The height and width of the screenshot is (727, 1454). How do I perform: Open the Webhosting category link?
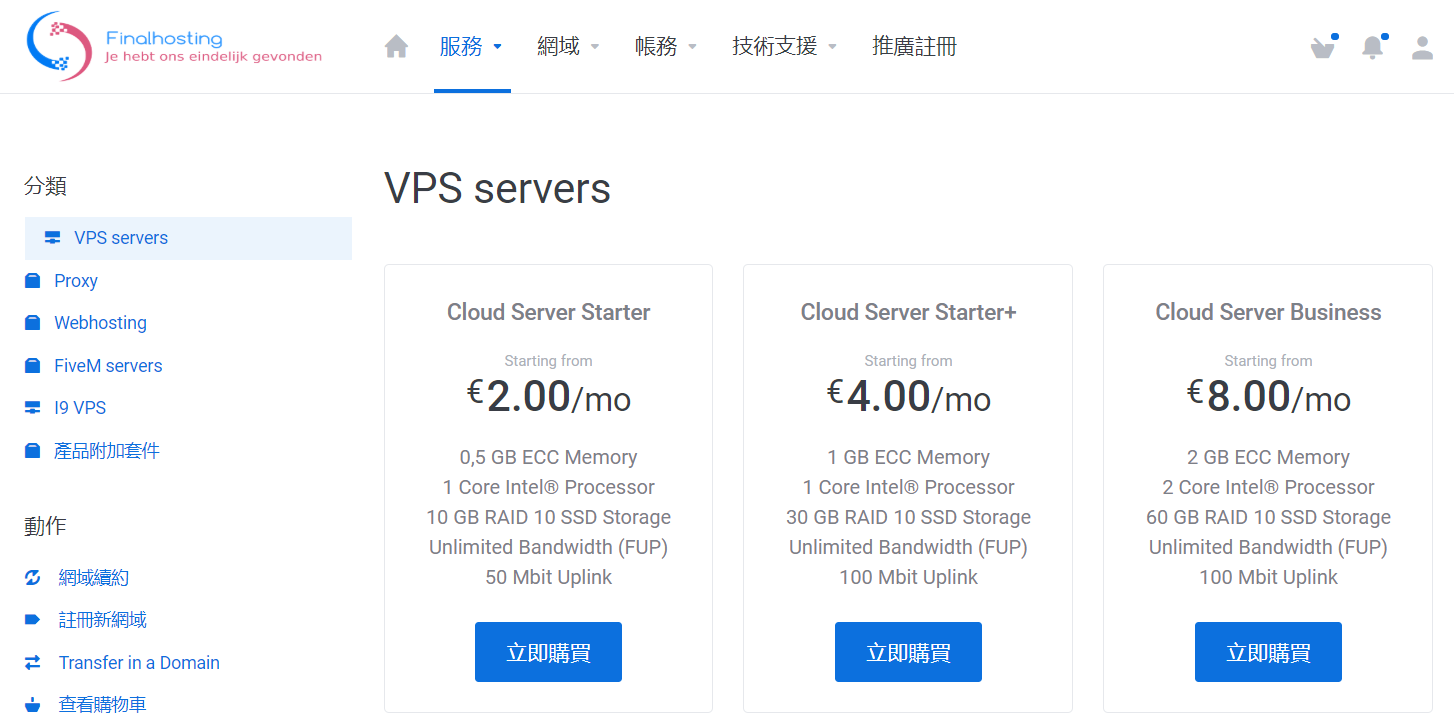point(100,323)
